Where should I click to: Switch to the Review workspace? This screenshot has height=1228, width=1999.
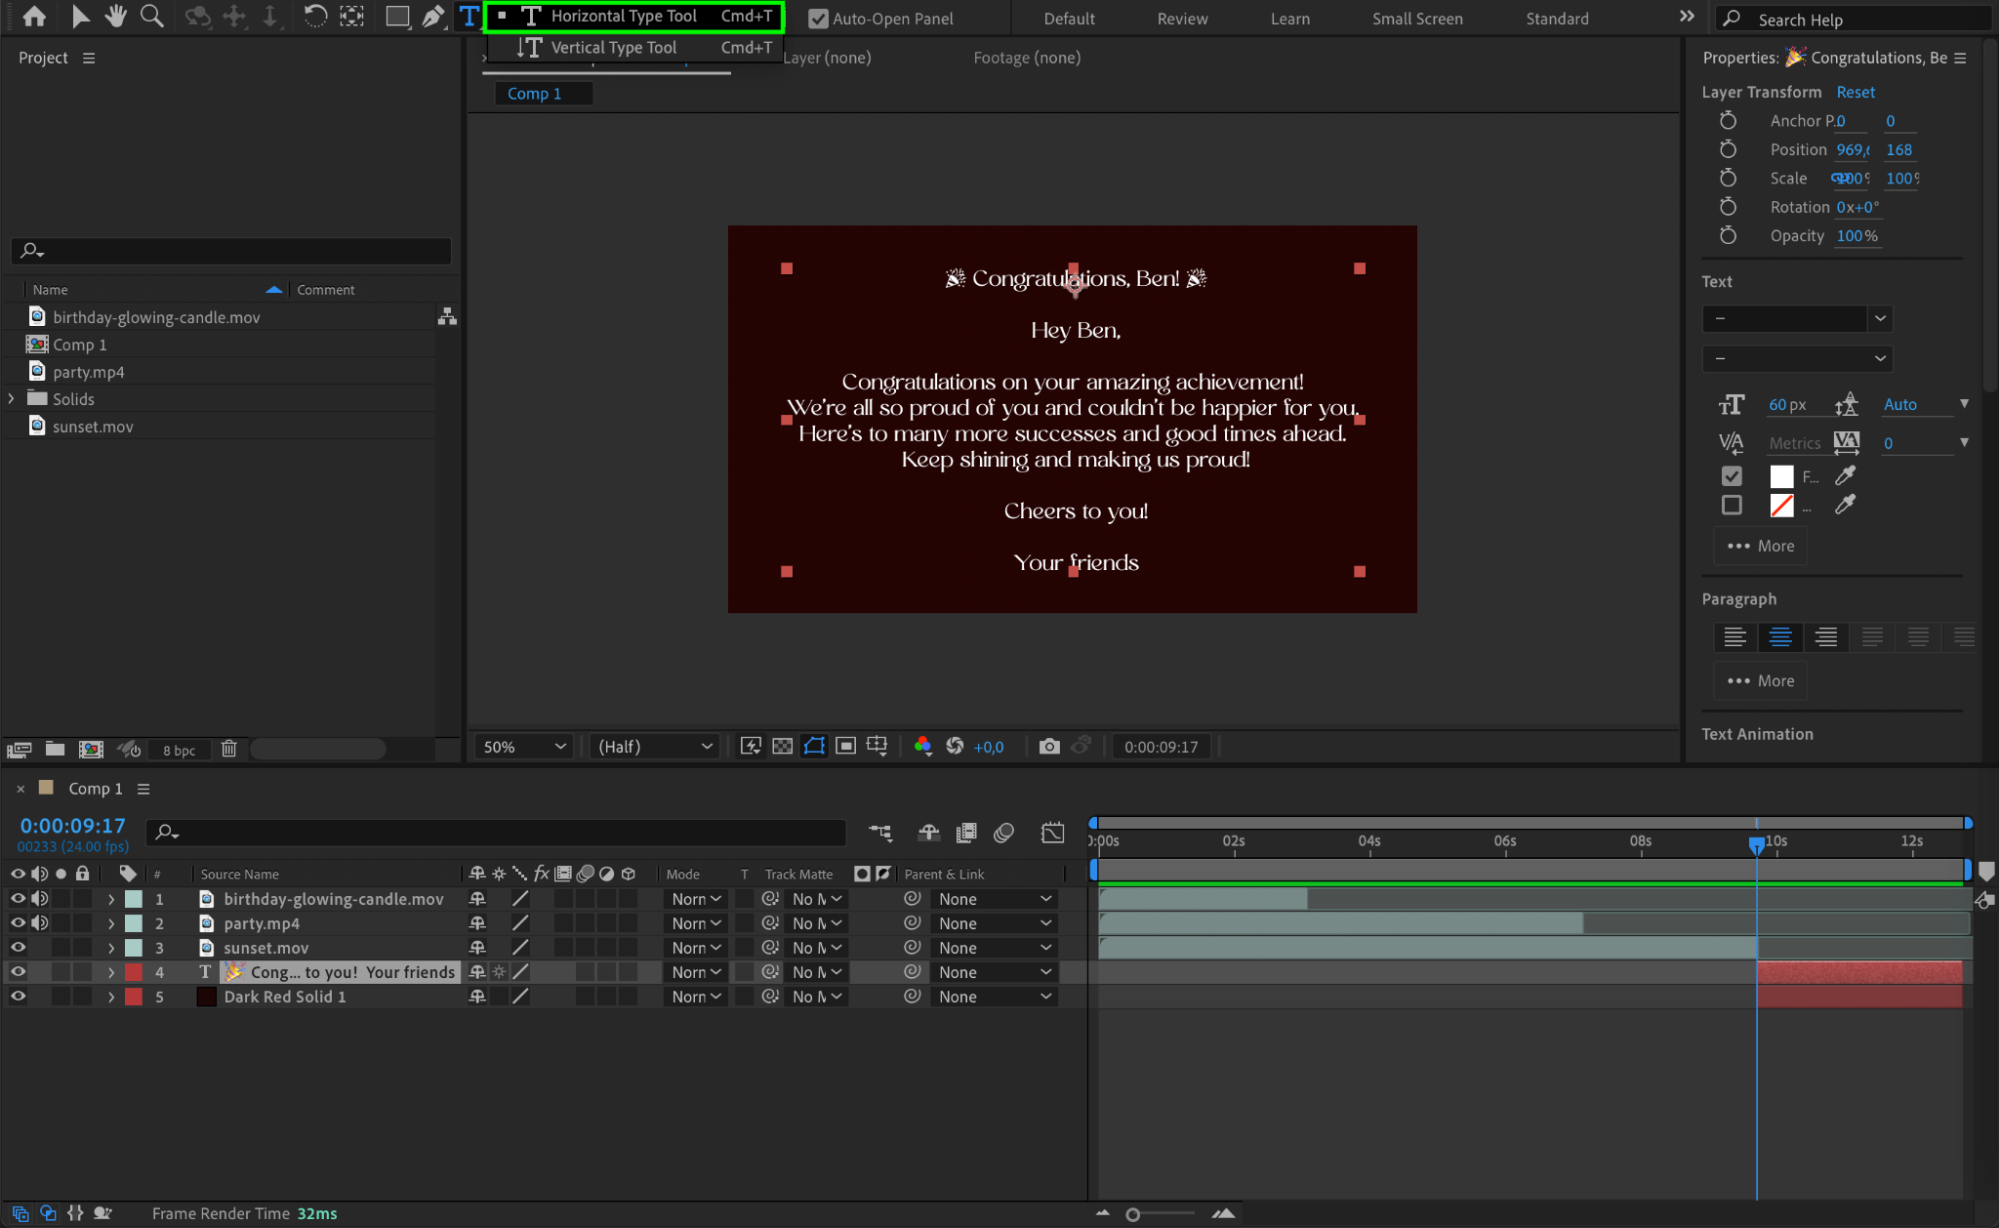[x=1182, y=18]
